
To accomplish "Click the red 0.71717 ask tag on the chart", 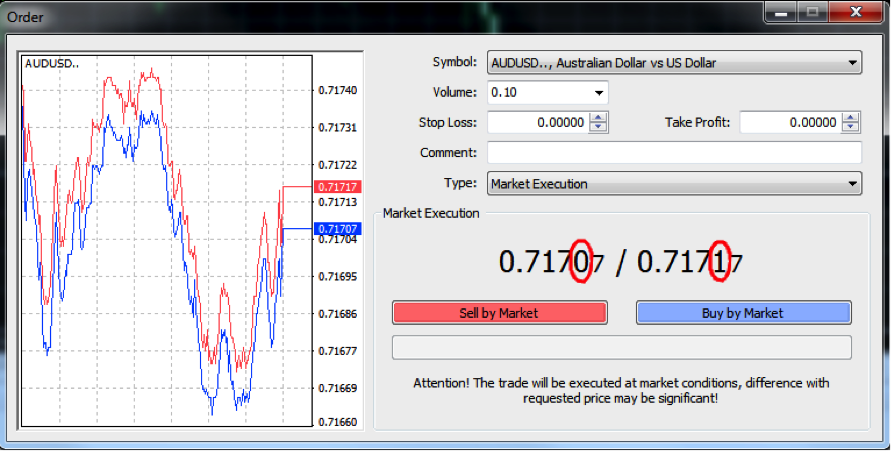I will coord(336,187).
